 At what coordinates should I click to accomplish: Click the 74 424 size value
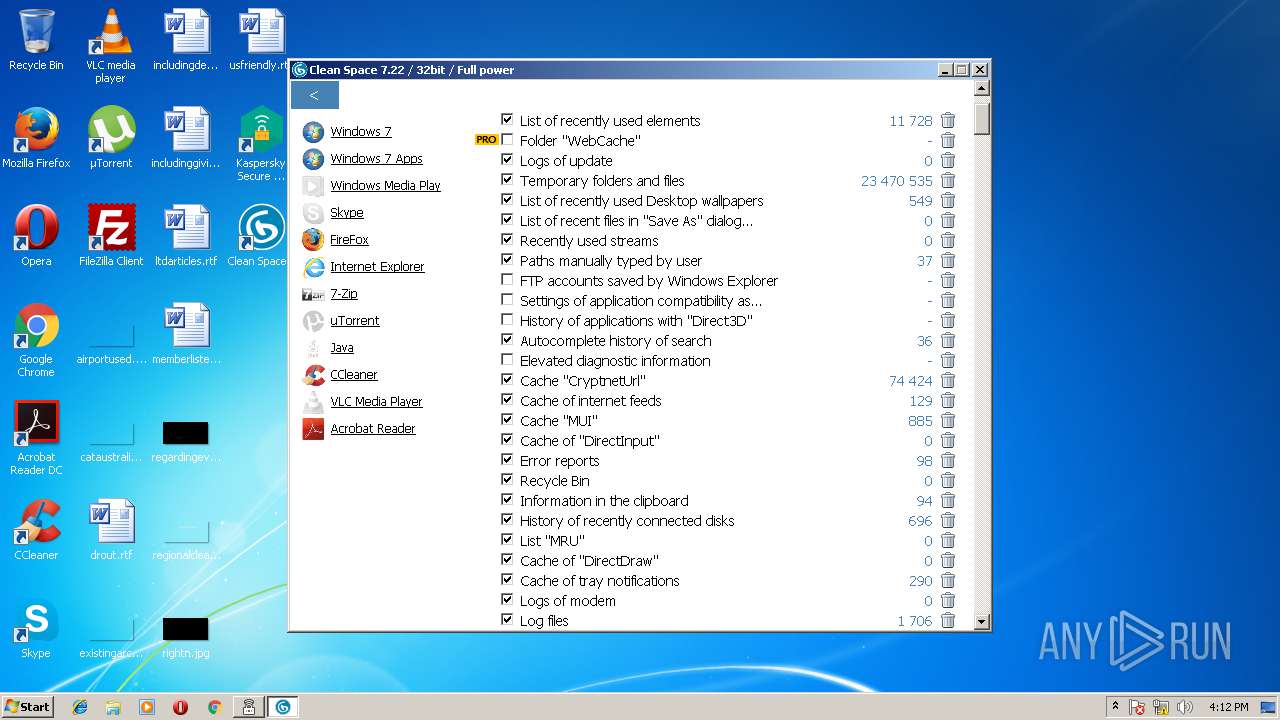(x=910, y=381)
